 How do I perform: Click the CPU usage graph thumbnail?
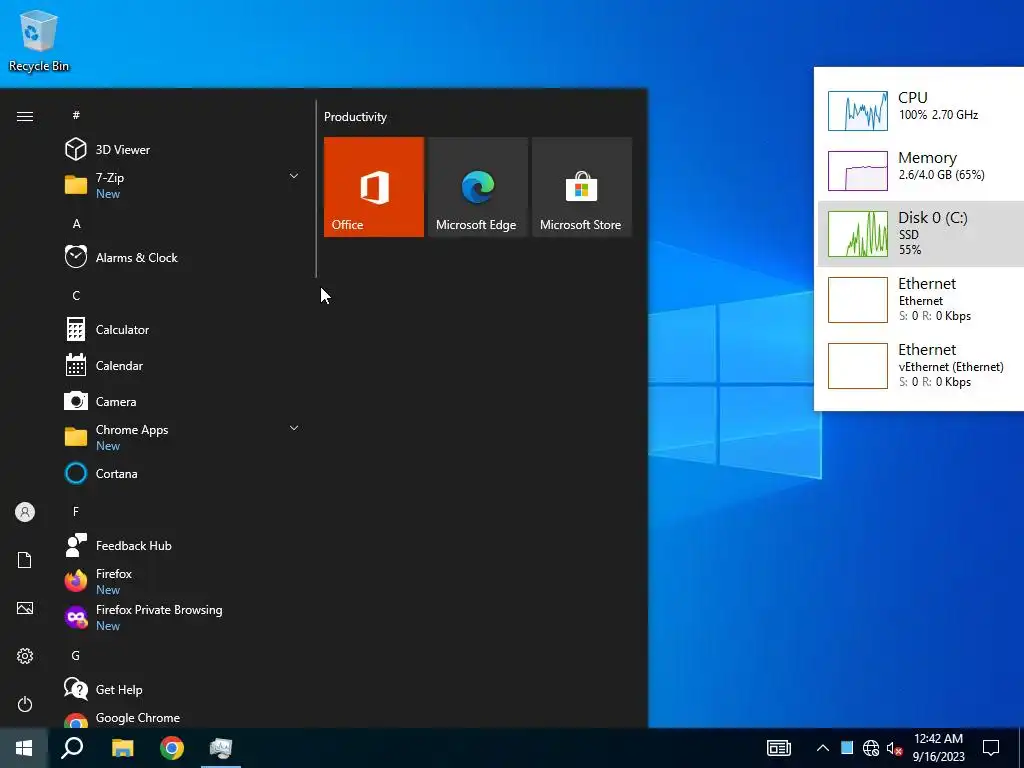tap(857, 110)
